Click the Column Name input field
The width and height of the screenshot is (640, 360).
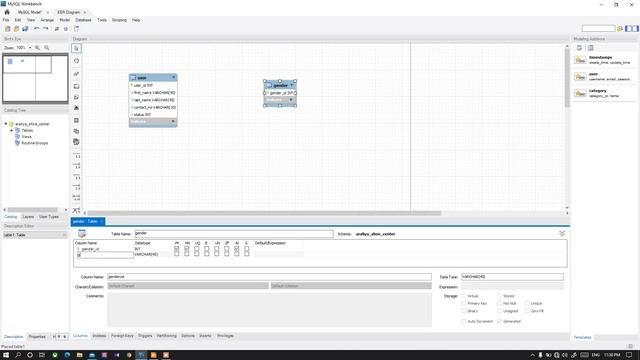269,277
